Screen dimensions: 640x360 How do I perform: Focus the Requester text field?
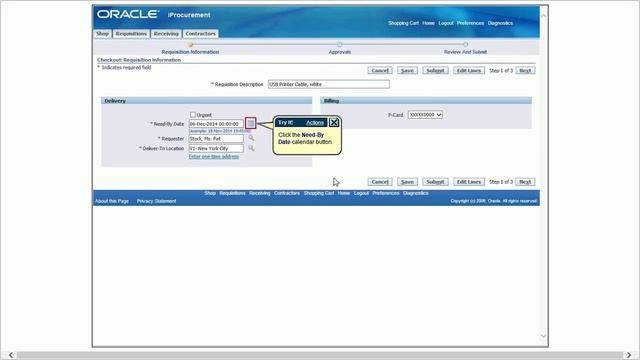(x=216, y=139)
